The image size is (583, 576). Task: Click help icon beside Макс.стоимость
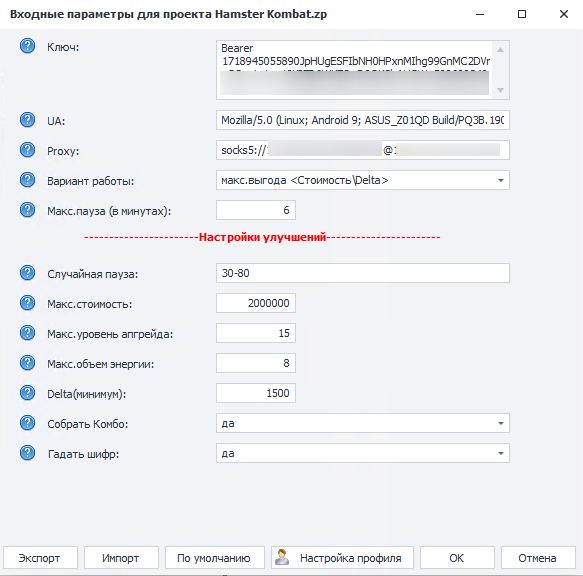pyautogui.click(x=28, y=303)
